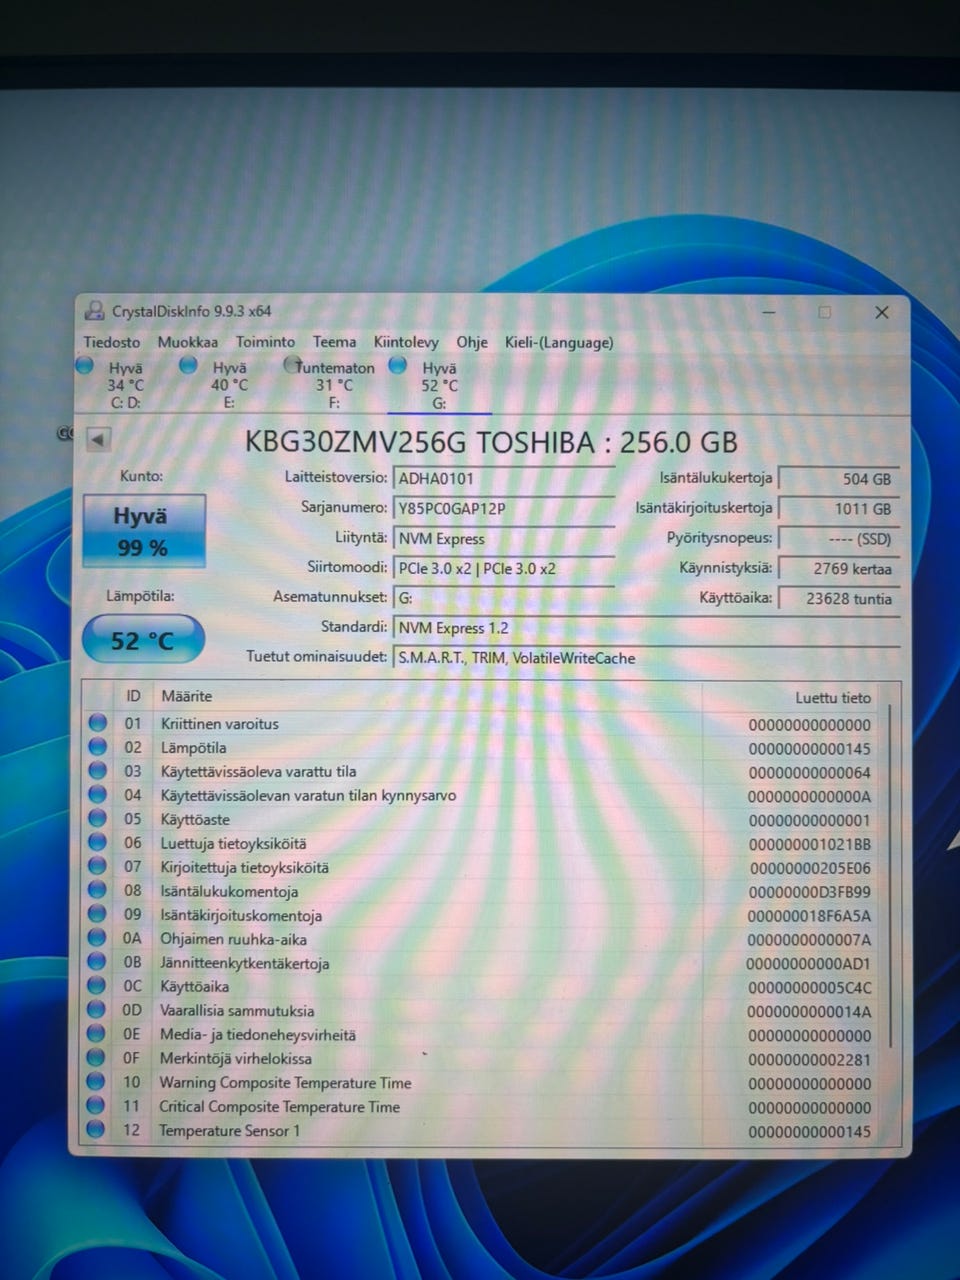Viewport: 960px width, 1280px height.
Task: Click the Käyttöaika value 23628 tuntia
Action: coord(839,599)
